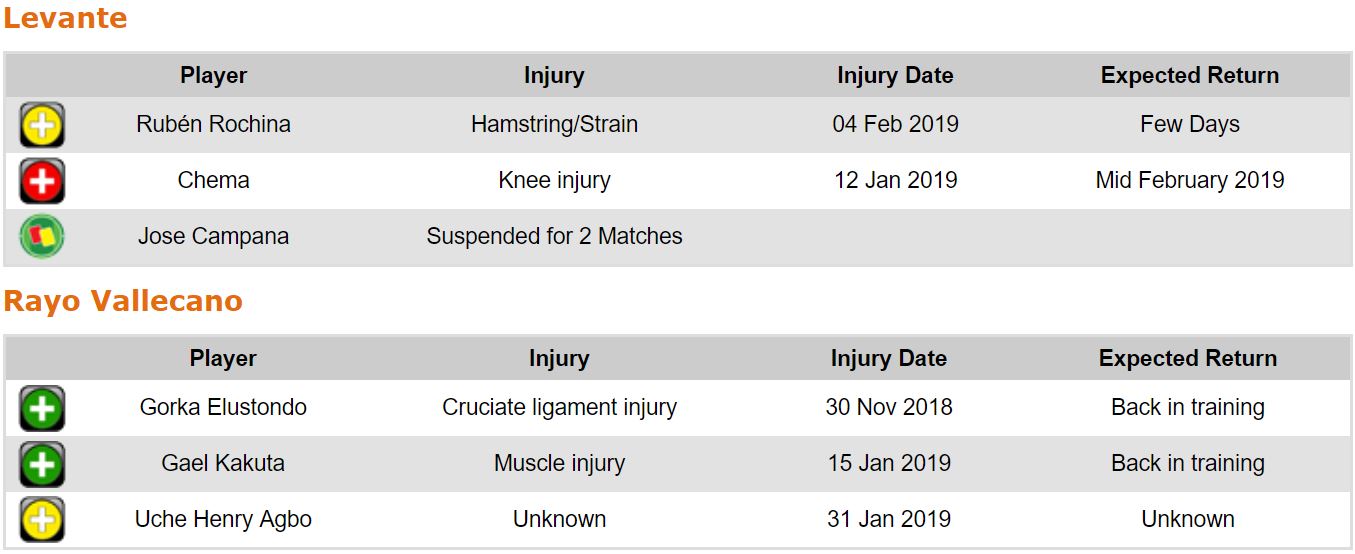Click green cross icon beside Gorka Elustondo
This screenshot has height=554, width=1355.
(42, 409)
